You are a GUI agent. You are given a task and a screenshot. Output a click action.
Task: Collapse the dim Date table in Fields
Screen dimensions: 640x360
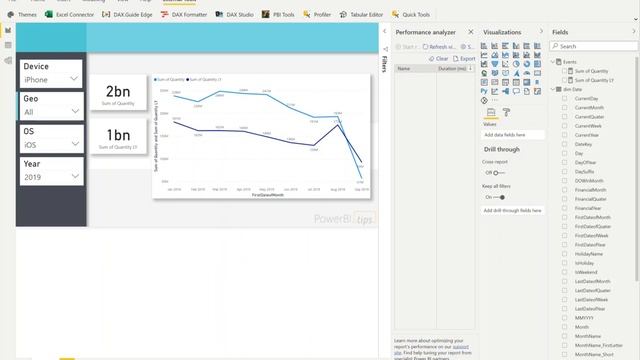pos(553,89)
